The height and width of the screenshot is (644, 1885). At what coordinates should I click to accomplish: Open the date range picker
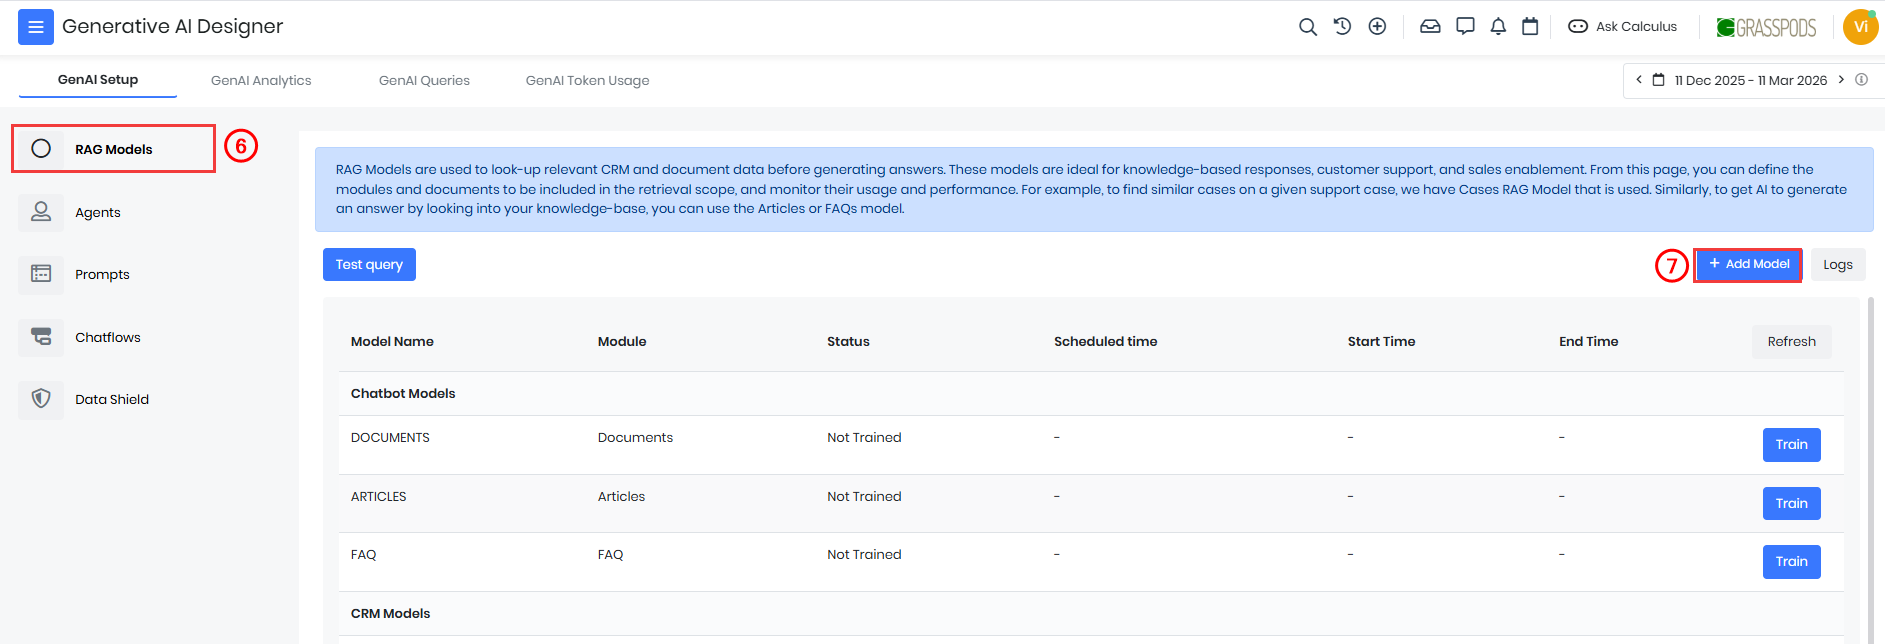(1749, 80)
